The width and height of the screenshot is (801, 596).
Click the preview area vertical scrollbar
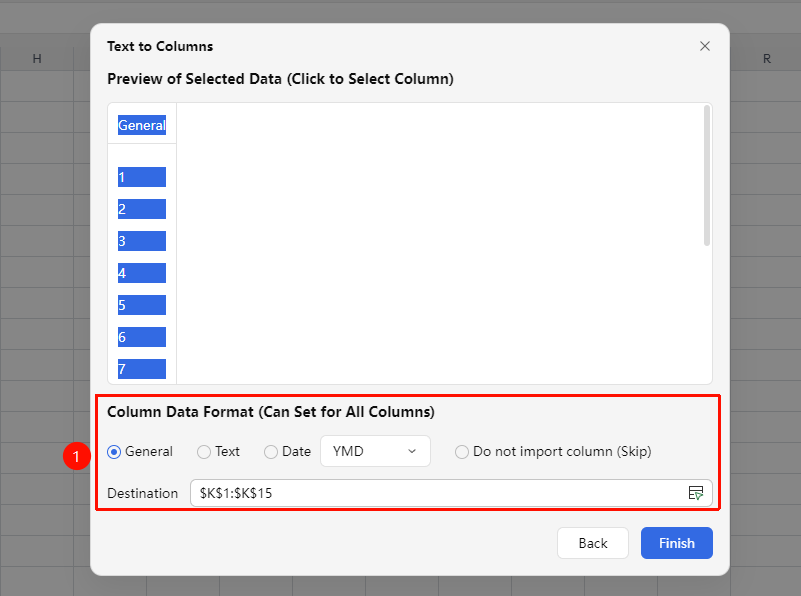coord(707,176)
